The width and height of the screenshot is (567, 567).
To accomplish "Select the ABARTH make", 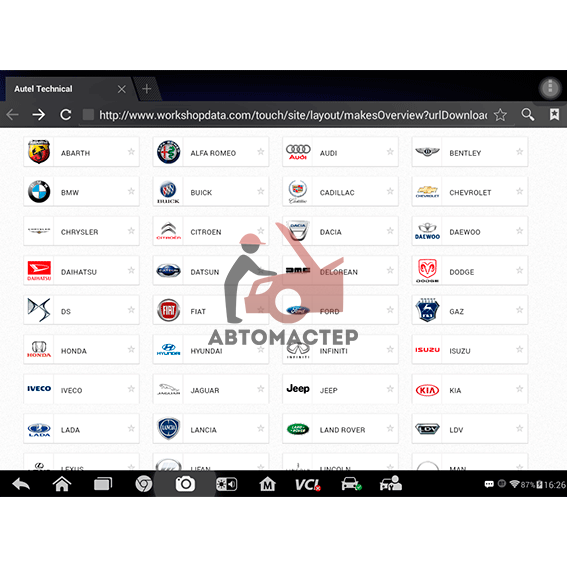I will (x=81, y=152).
